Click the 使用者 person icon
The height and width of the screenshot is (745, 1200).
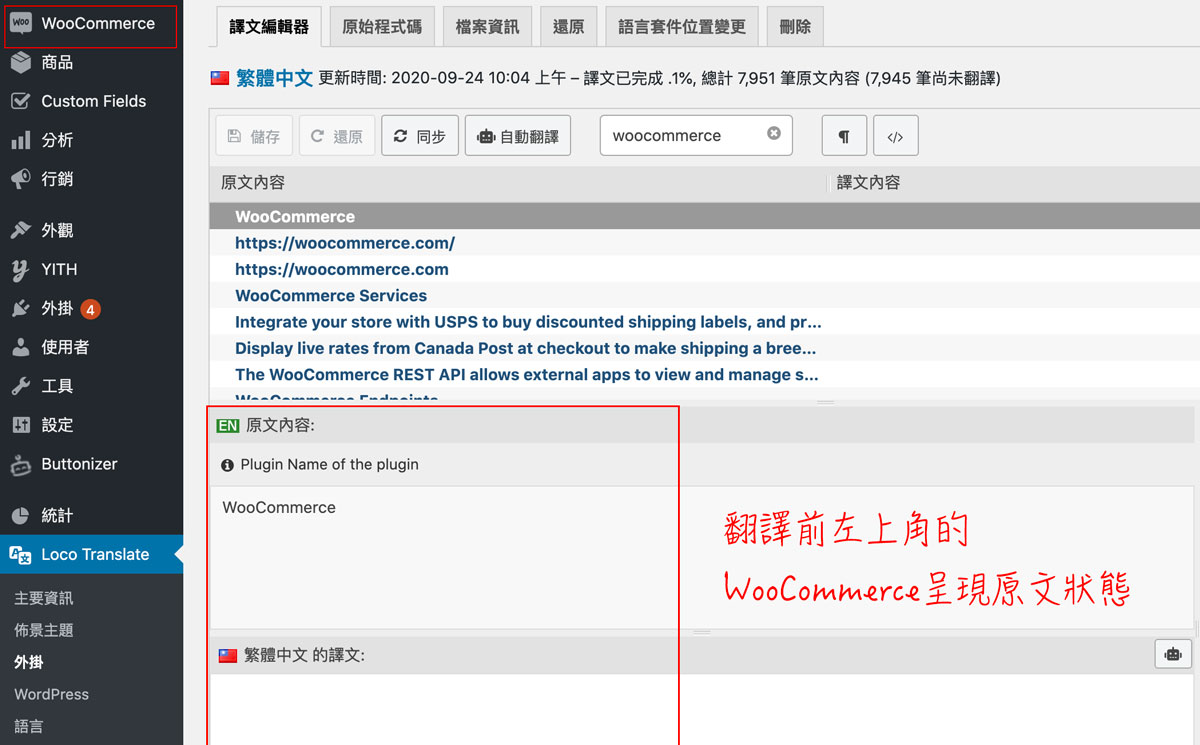tap(20, 347)
